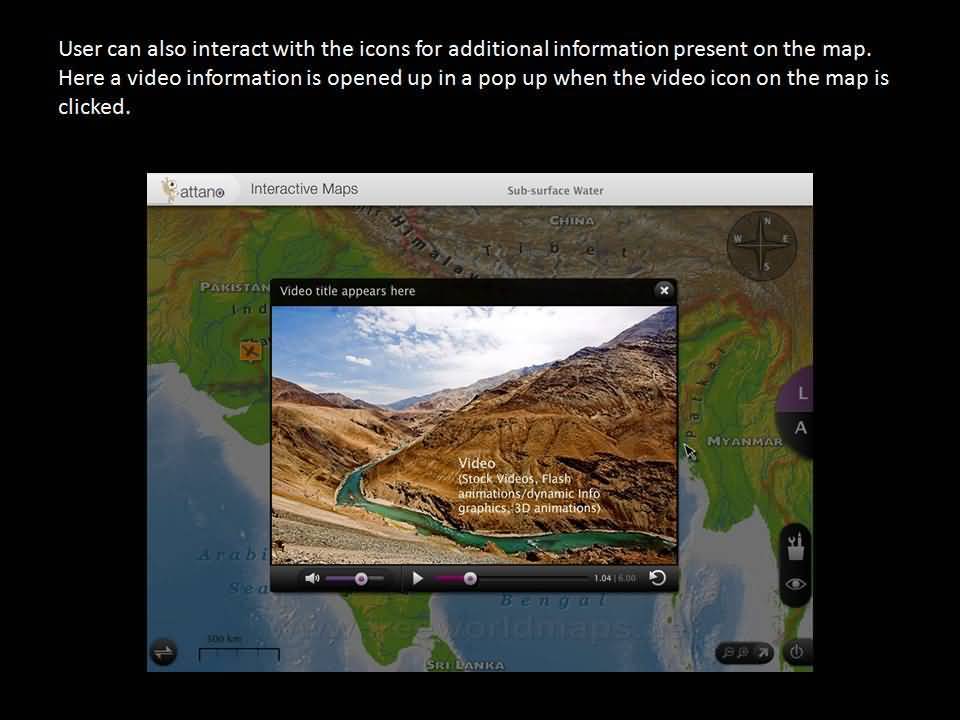Click the volume slider knob
The width and height of the screenshot is (960, 720).
pos(361,578)
